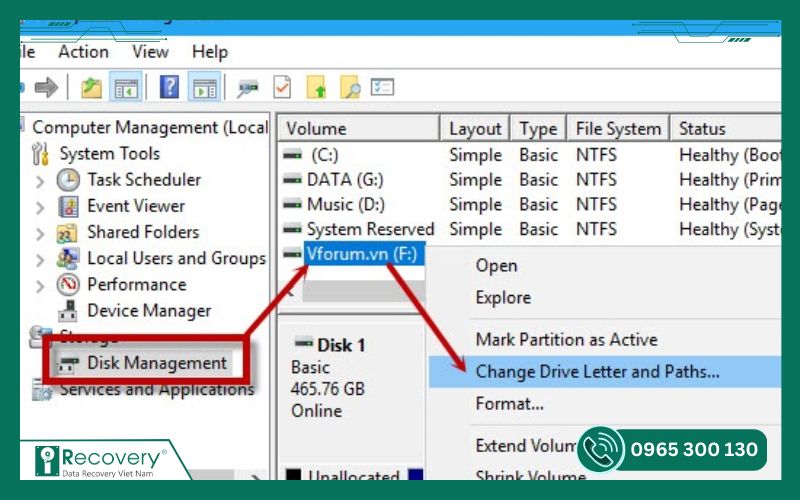Open the Action menu
This screenshot has width=800, height=500.
click(x=83, y=52)
